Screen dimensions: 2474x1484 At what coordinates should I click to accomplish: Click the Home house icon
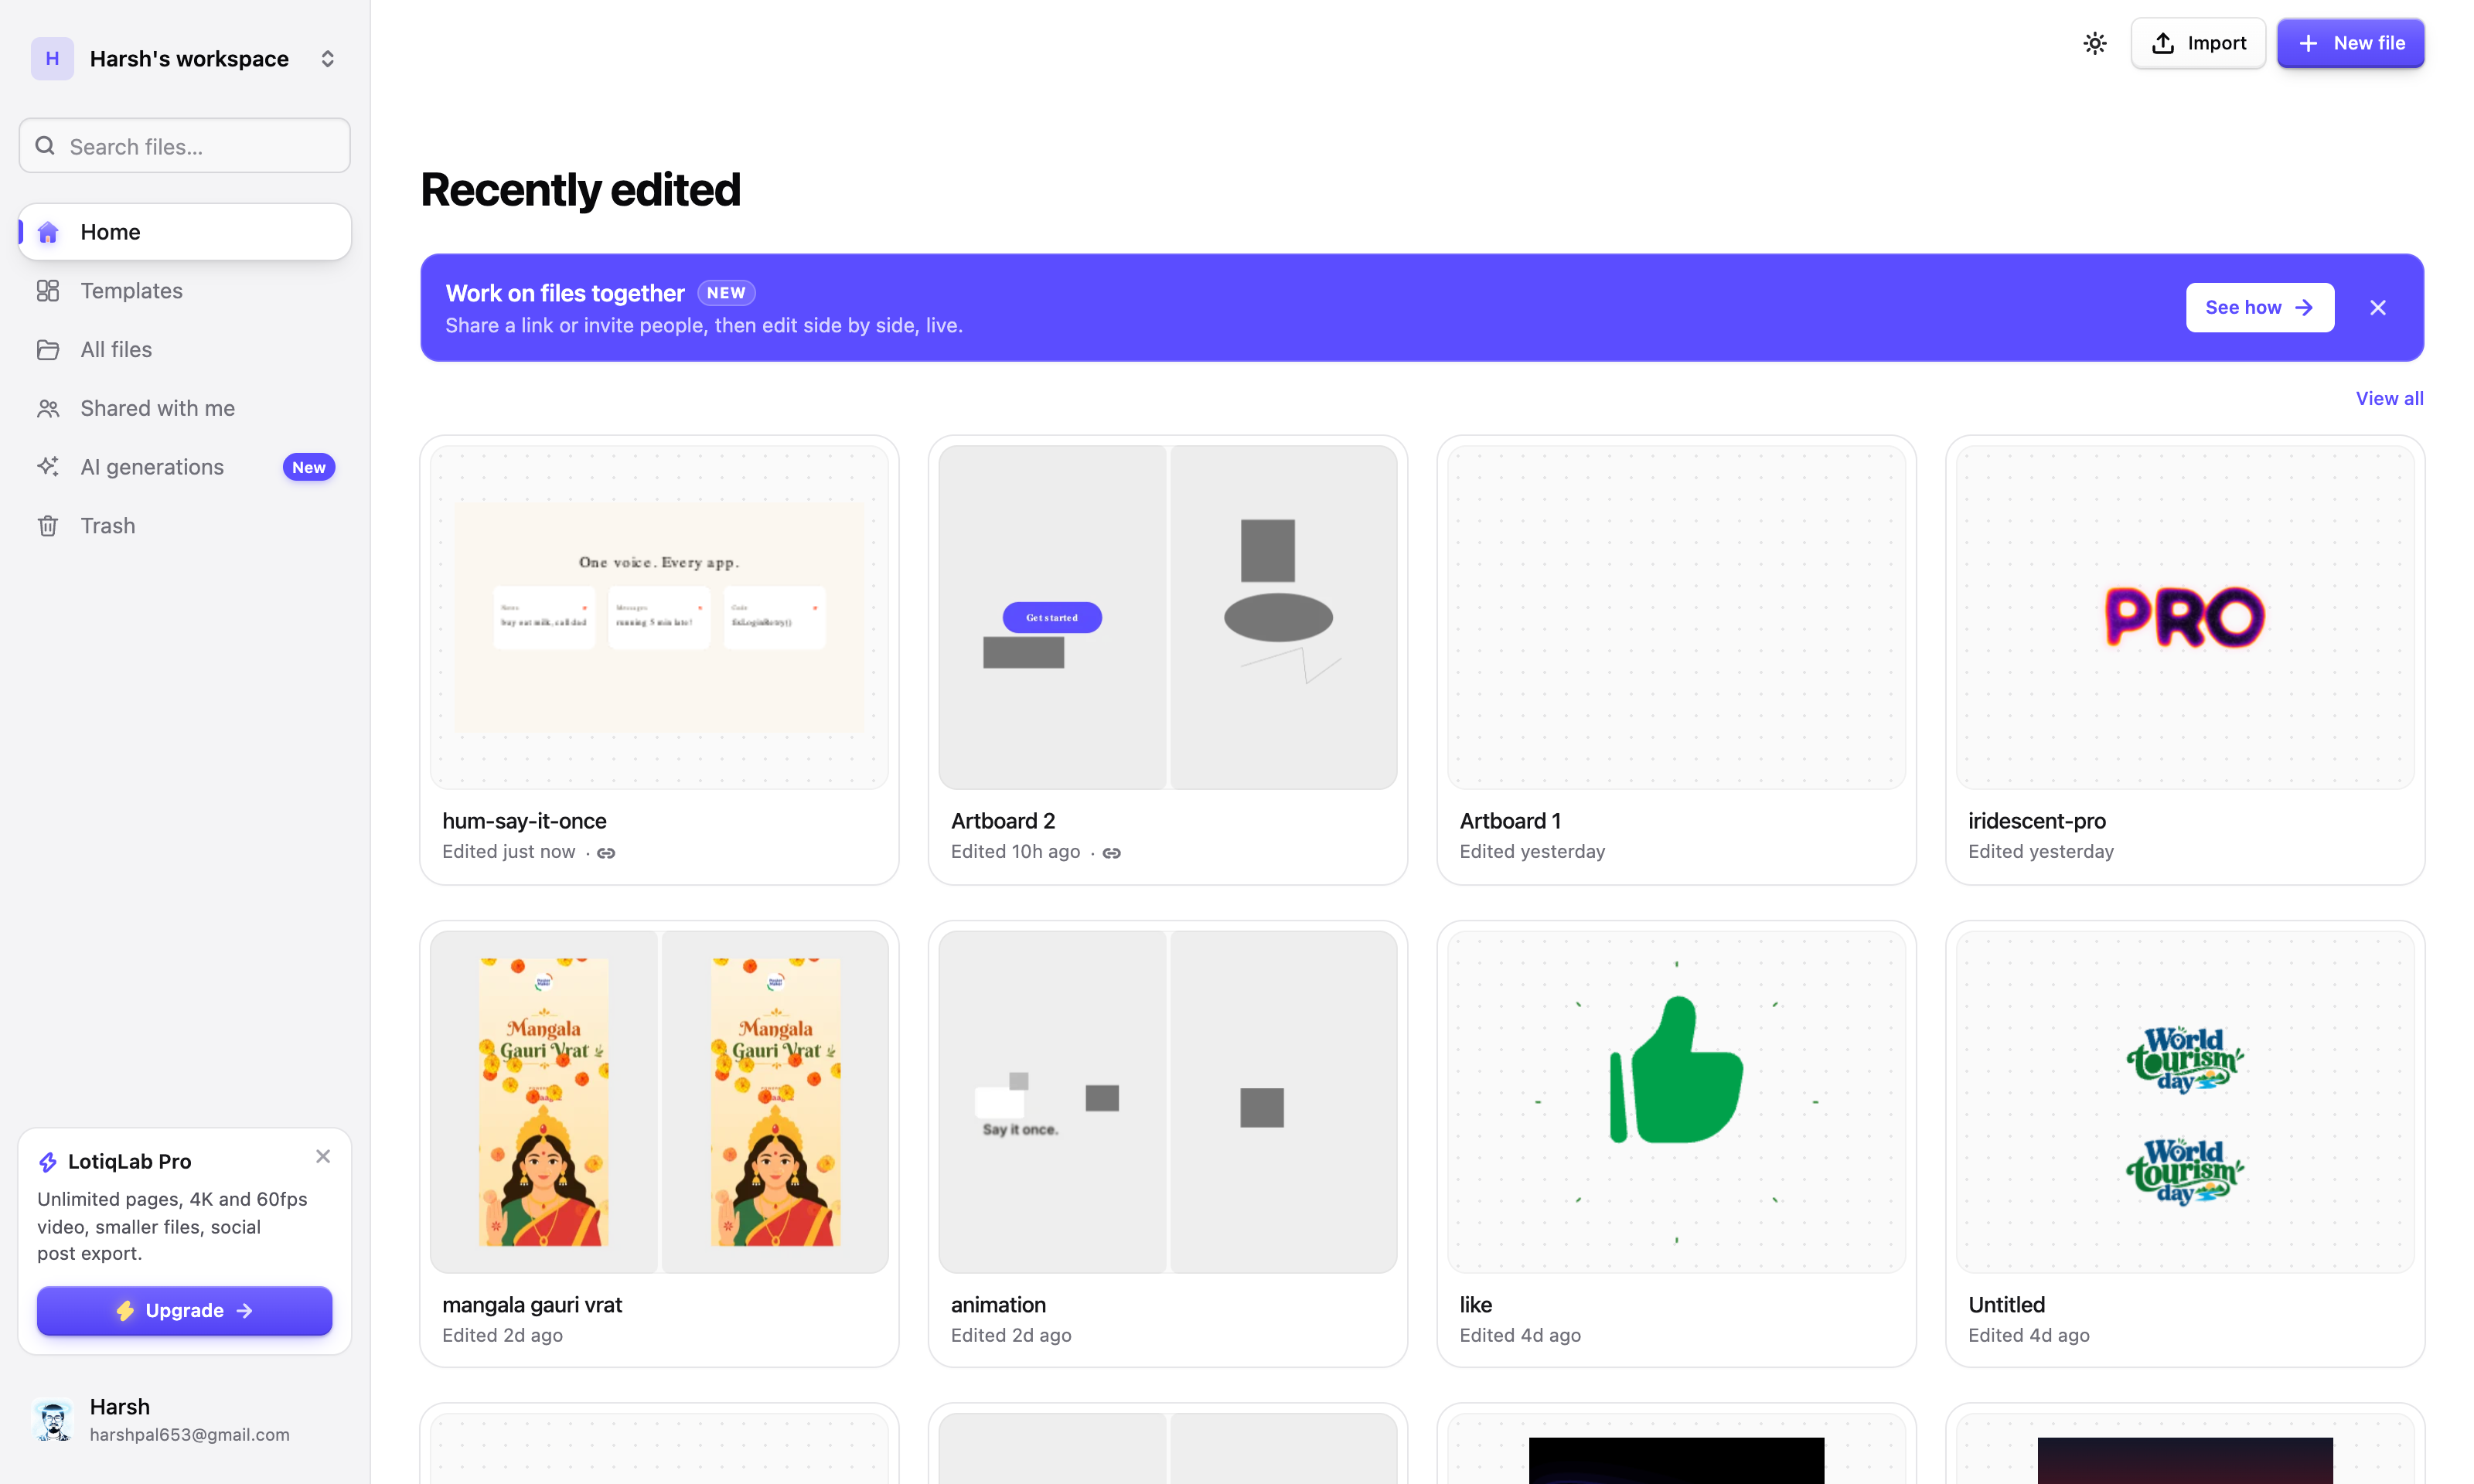pos(48,232)
